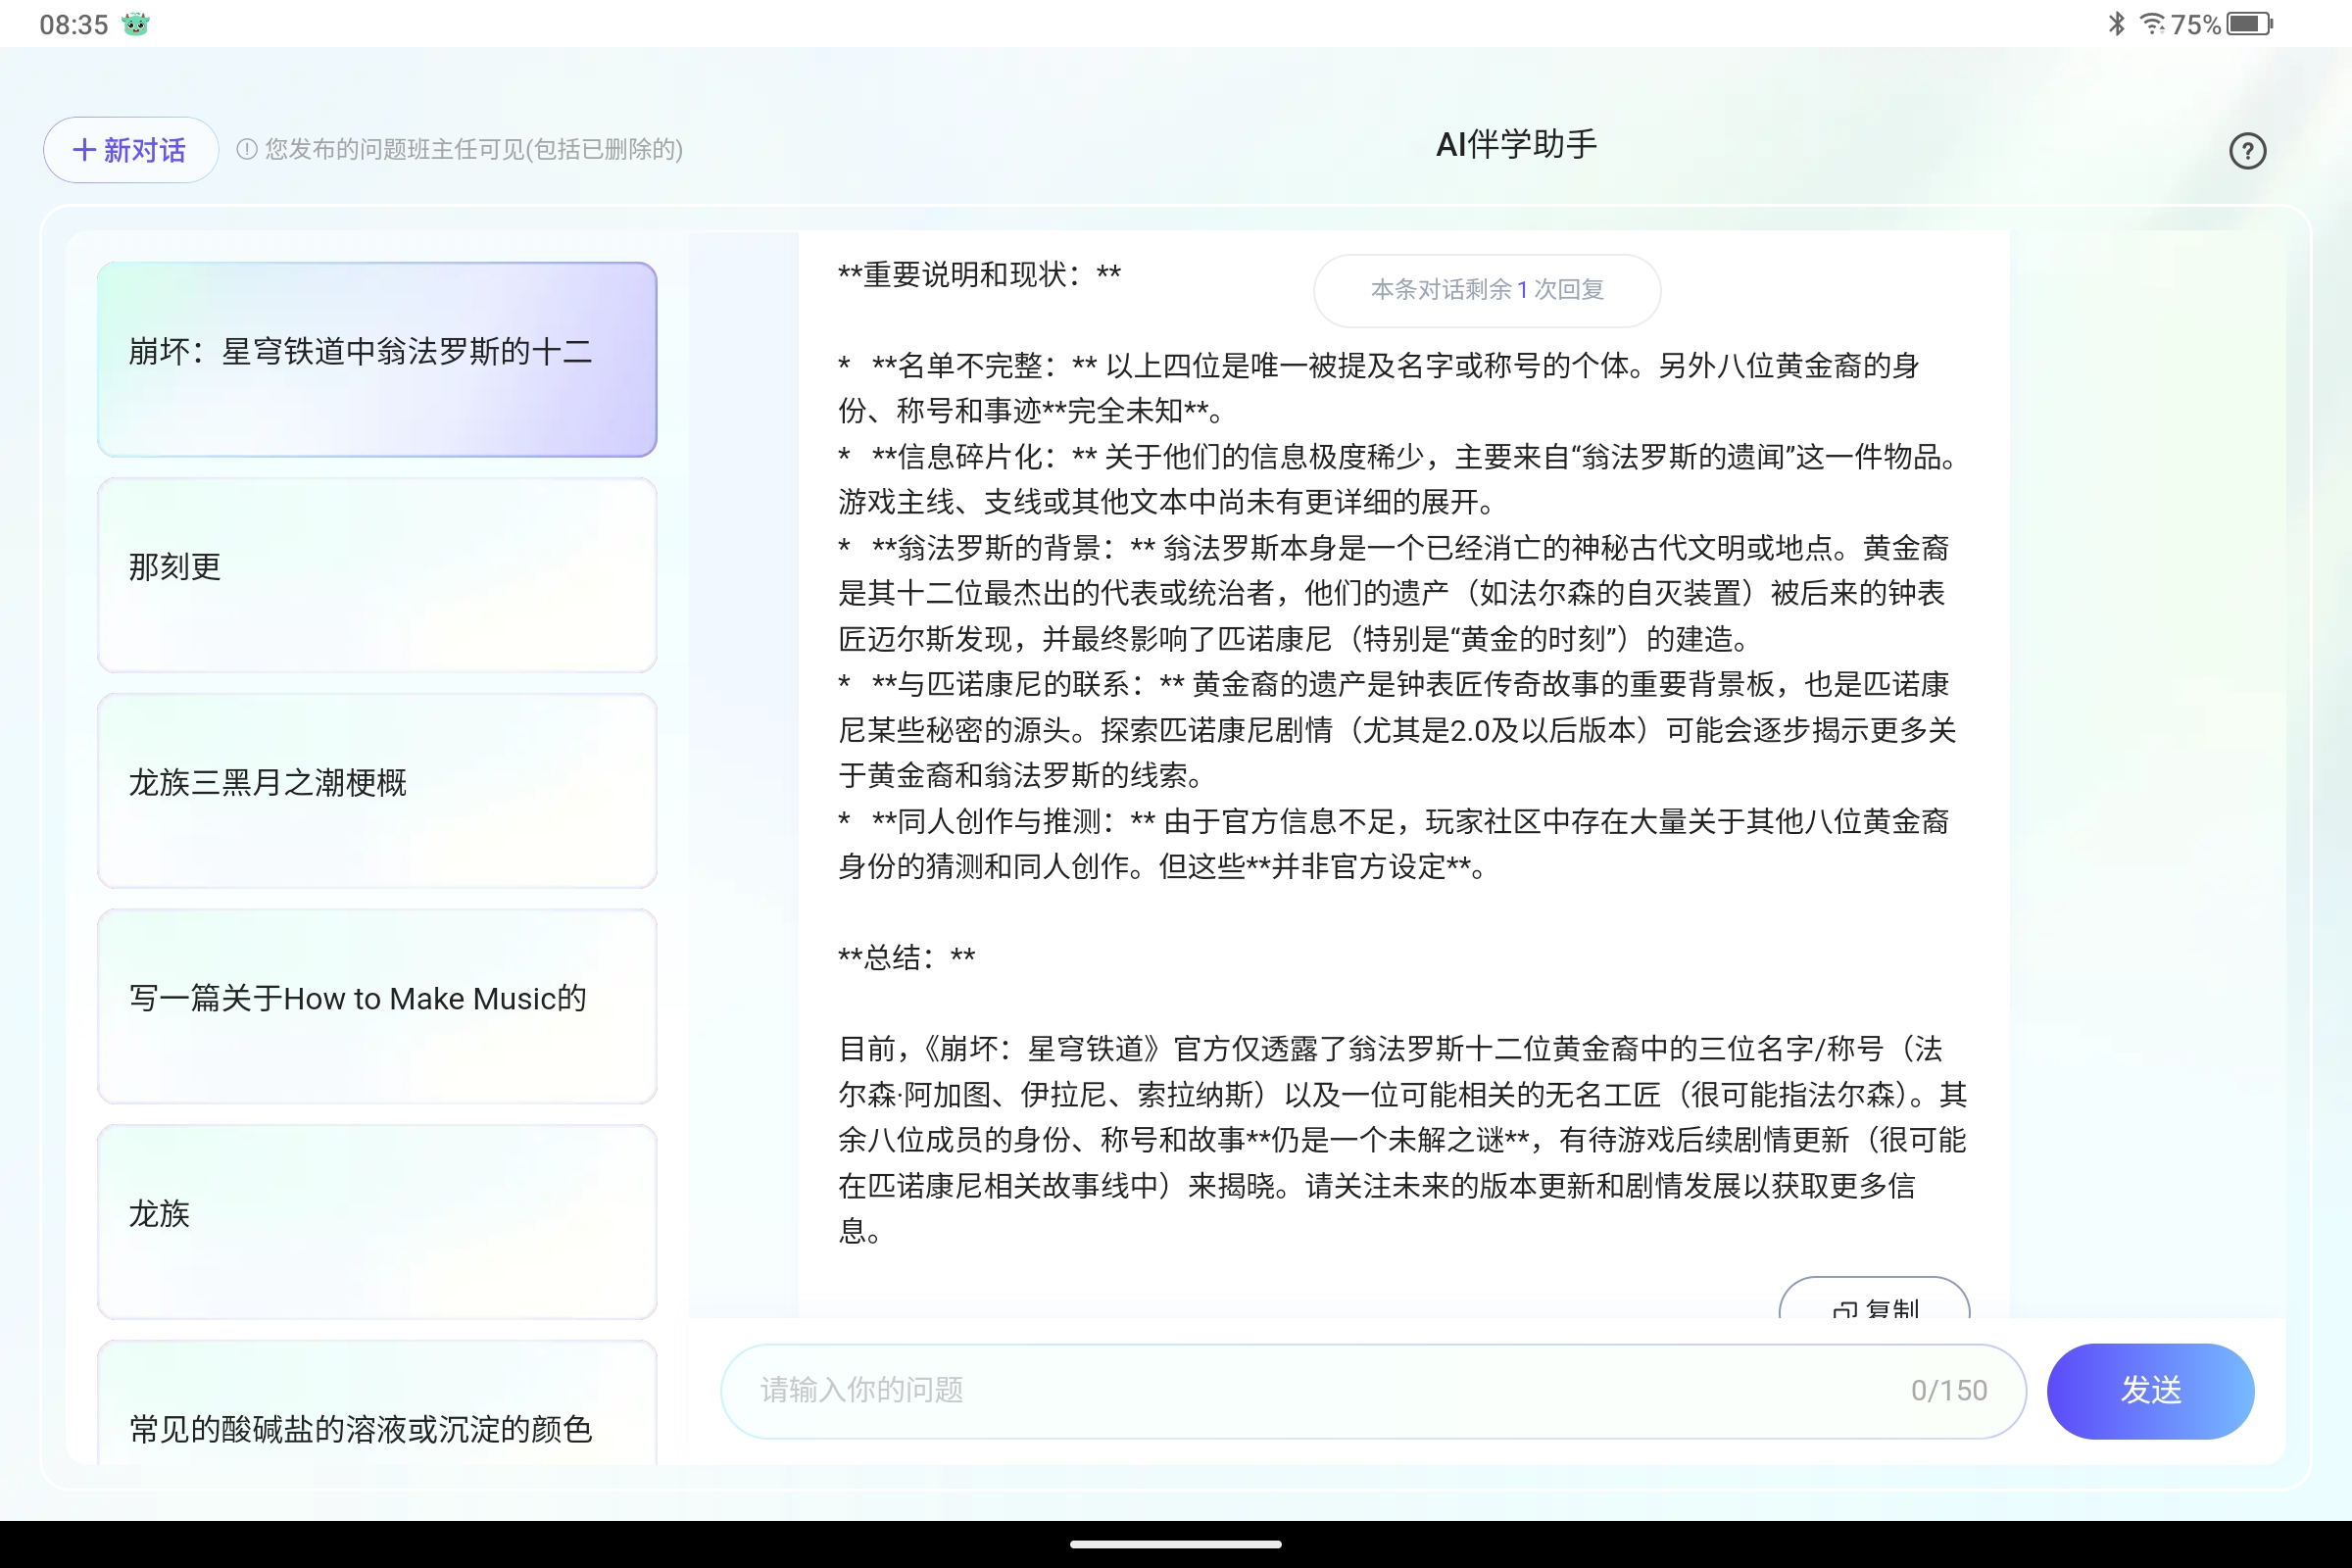Open conversation 写一篇关于How to Make Music的
Screen dimensions: 2352x1568
click(377, 1006)
